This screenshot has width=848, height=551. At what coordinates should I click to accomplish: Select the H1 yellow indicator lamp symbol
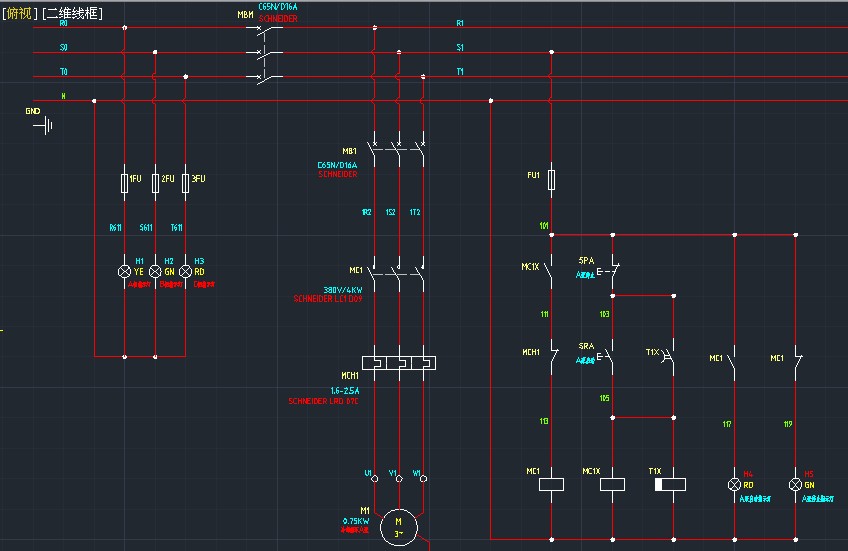pos(125,271)
